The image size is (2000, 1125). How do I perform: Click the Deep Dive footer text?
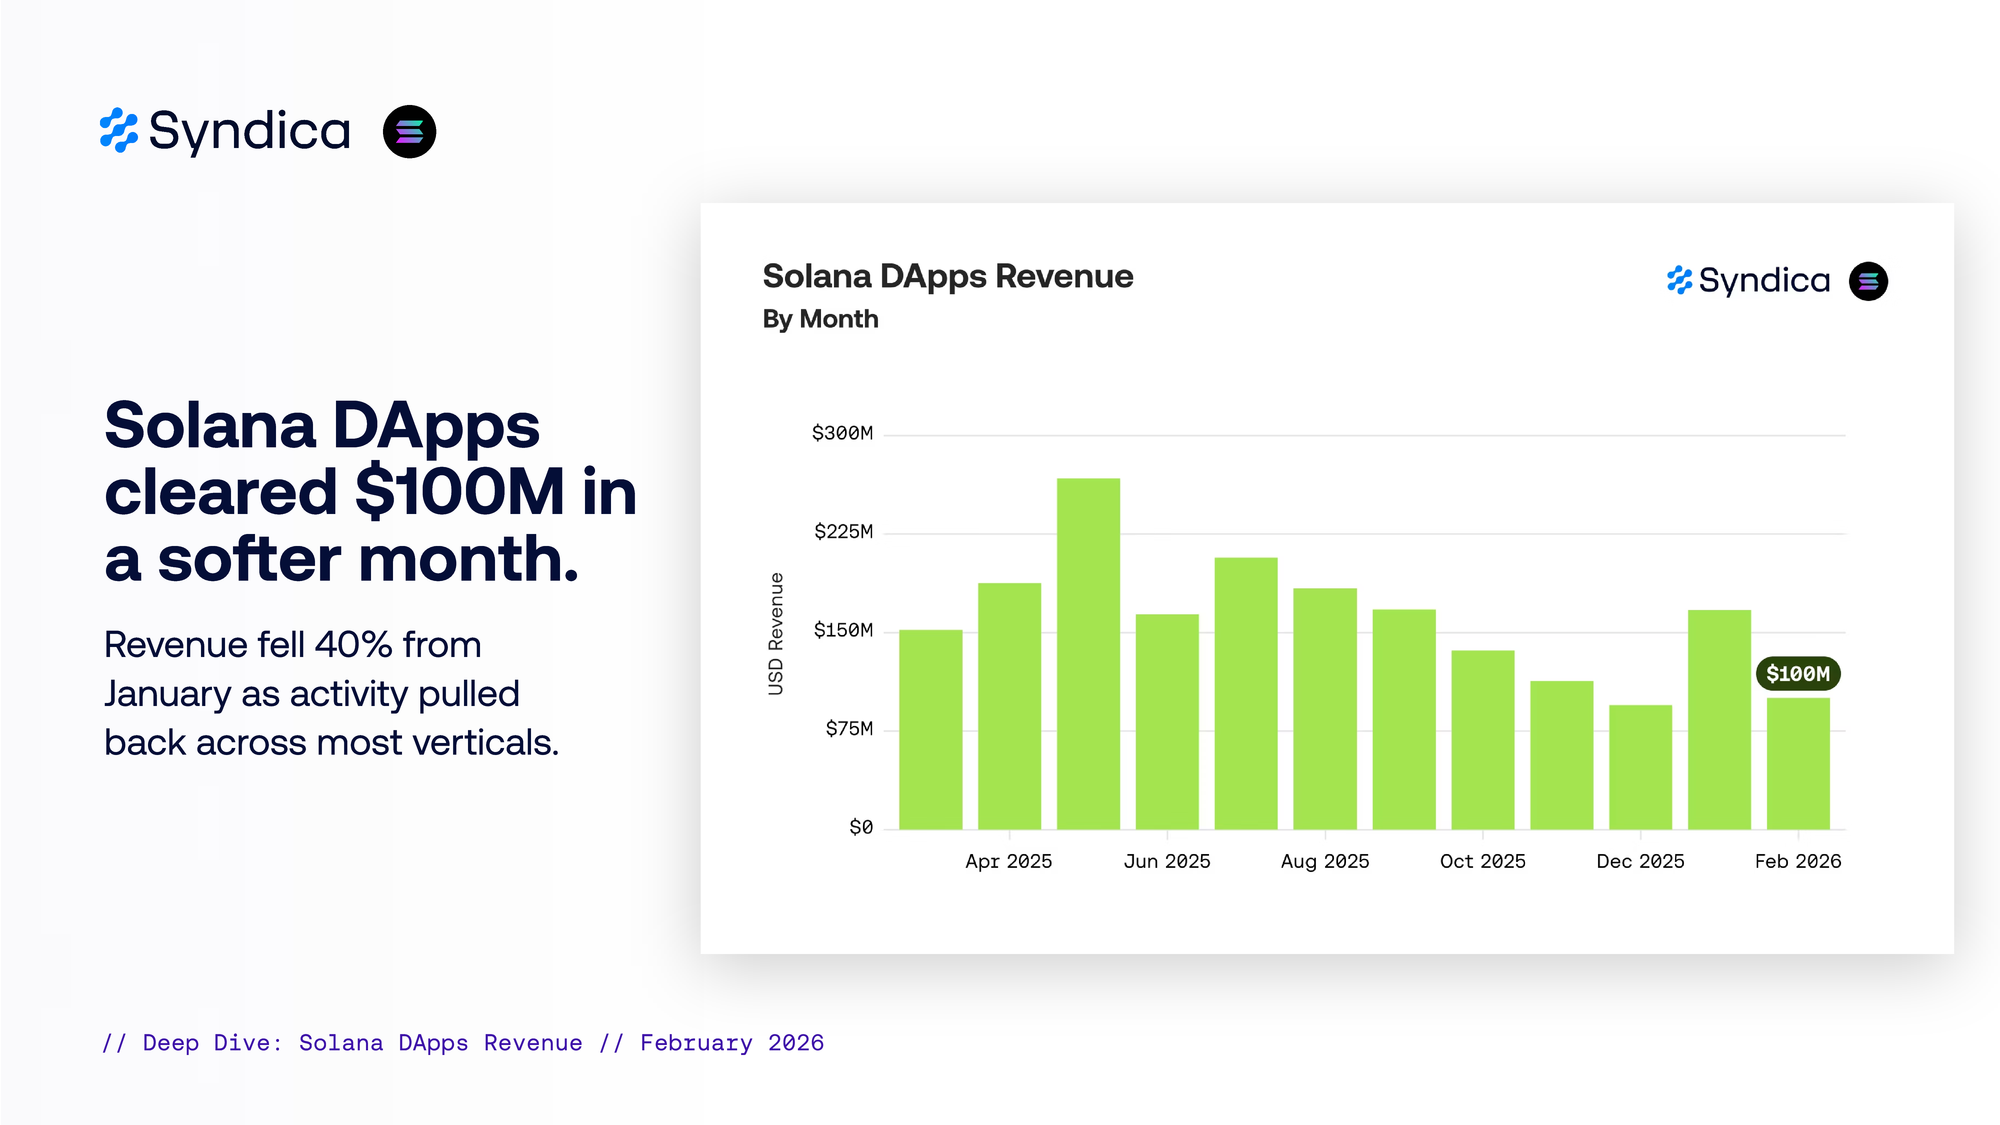[x=463, y=1043]
